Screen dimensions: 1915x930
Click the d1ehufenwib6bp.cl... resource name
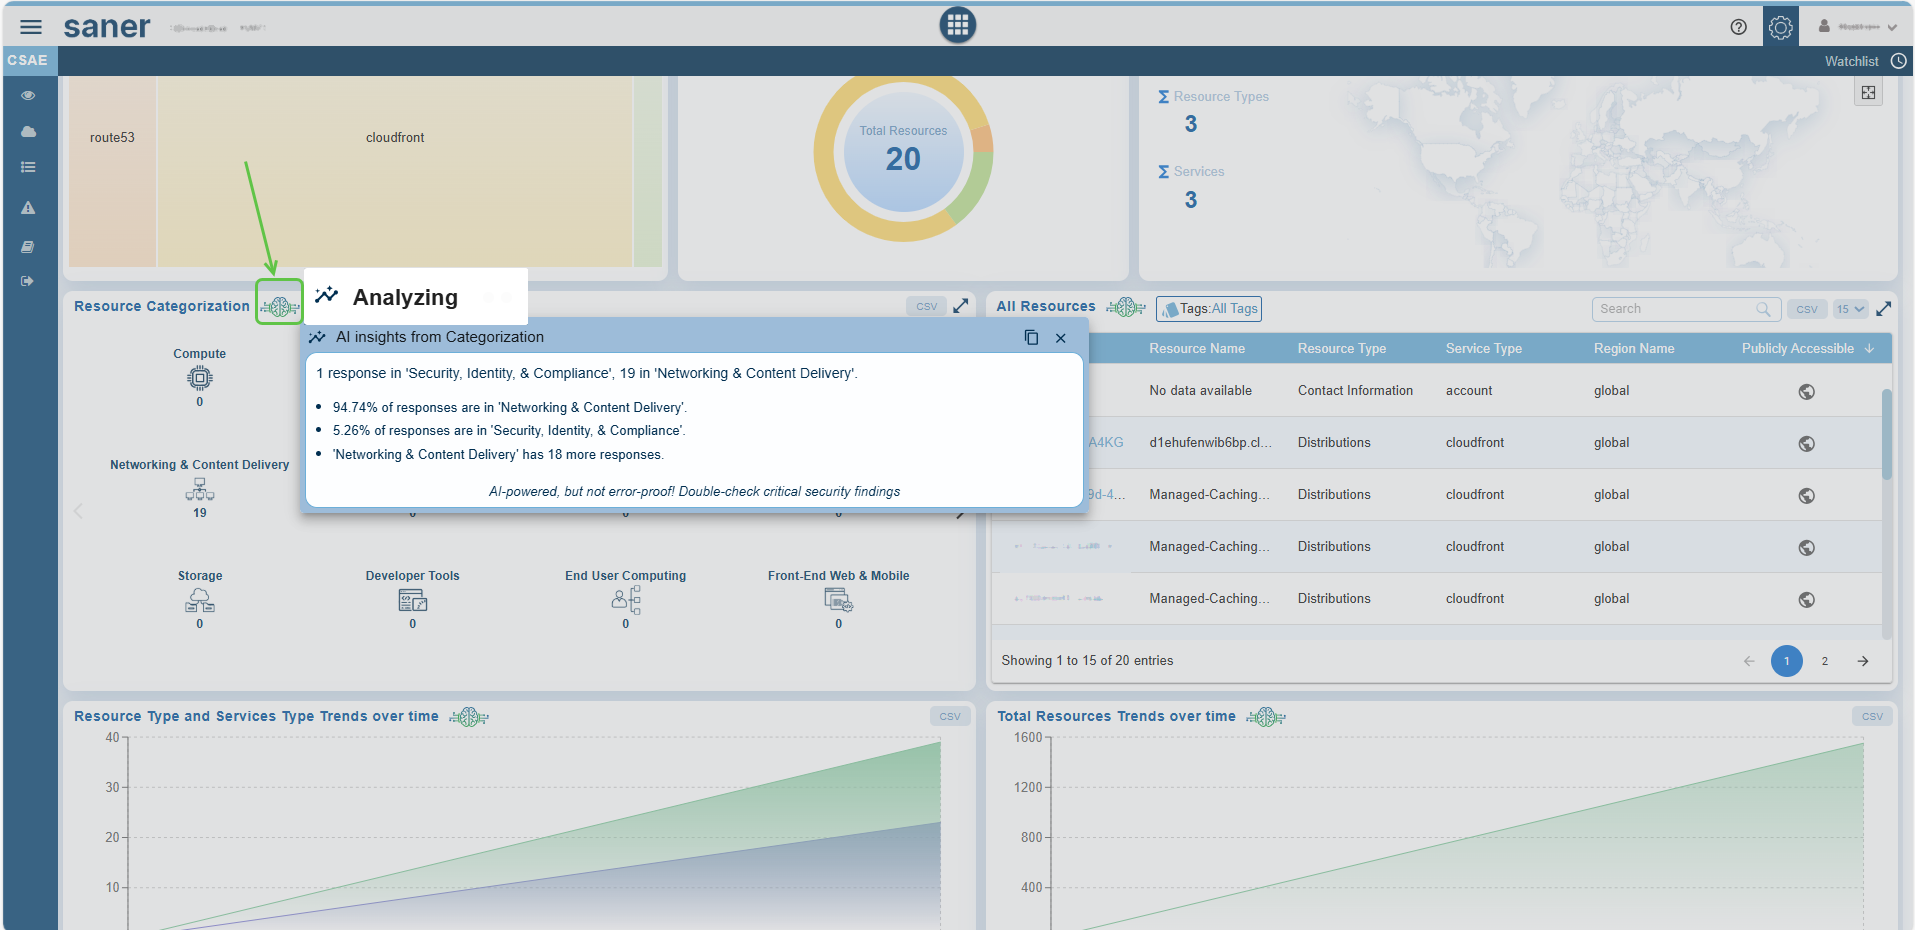[1210, 443]
